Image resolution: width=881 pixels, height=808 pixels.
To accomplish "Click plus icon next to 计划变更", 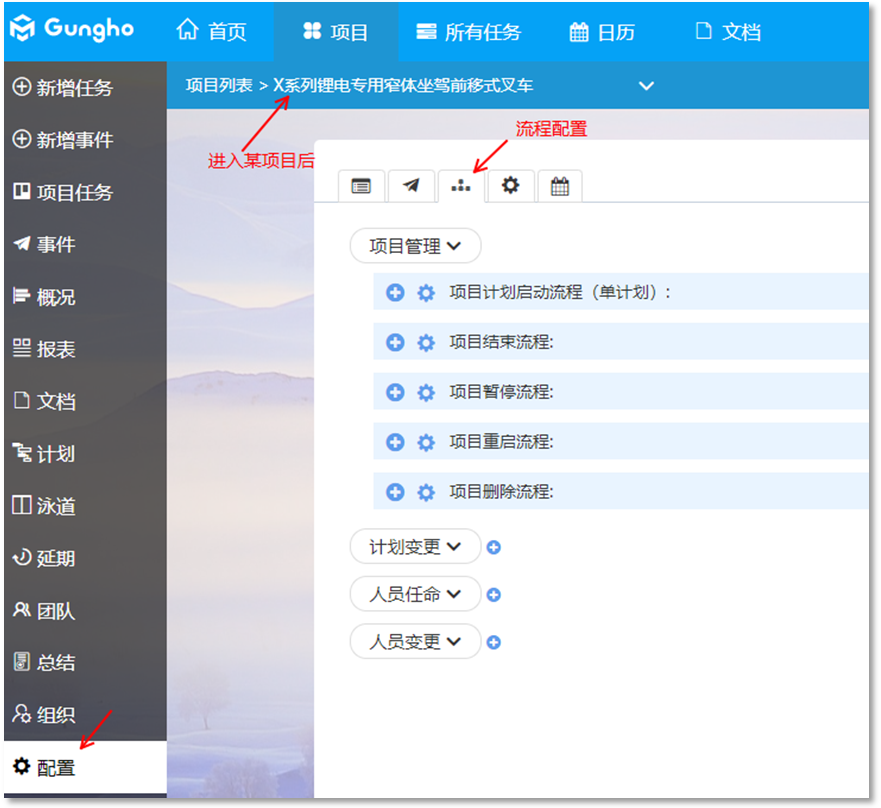I will point(493,548).
